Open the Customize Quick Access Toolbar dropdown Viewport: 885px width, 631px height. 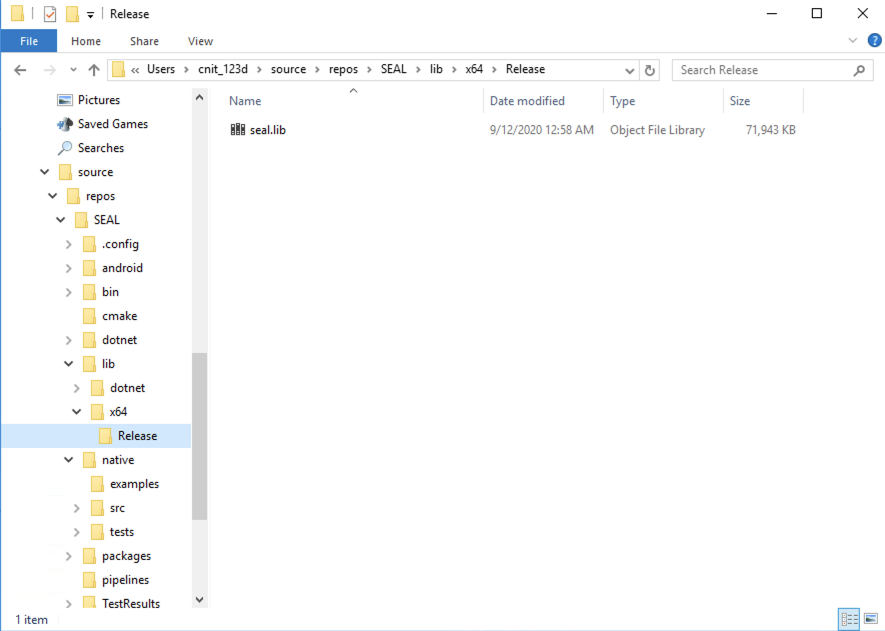coord(90,15)
